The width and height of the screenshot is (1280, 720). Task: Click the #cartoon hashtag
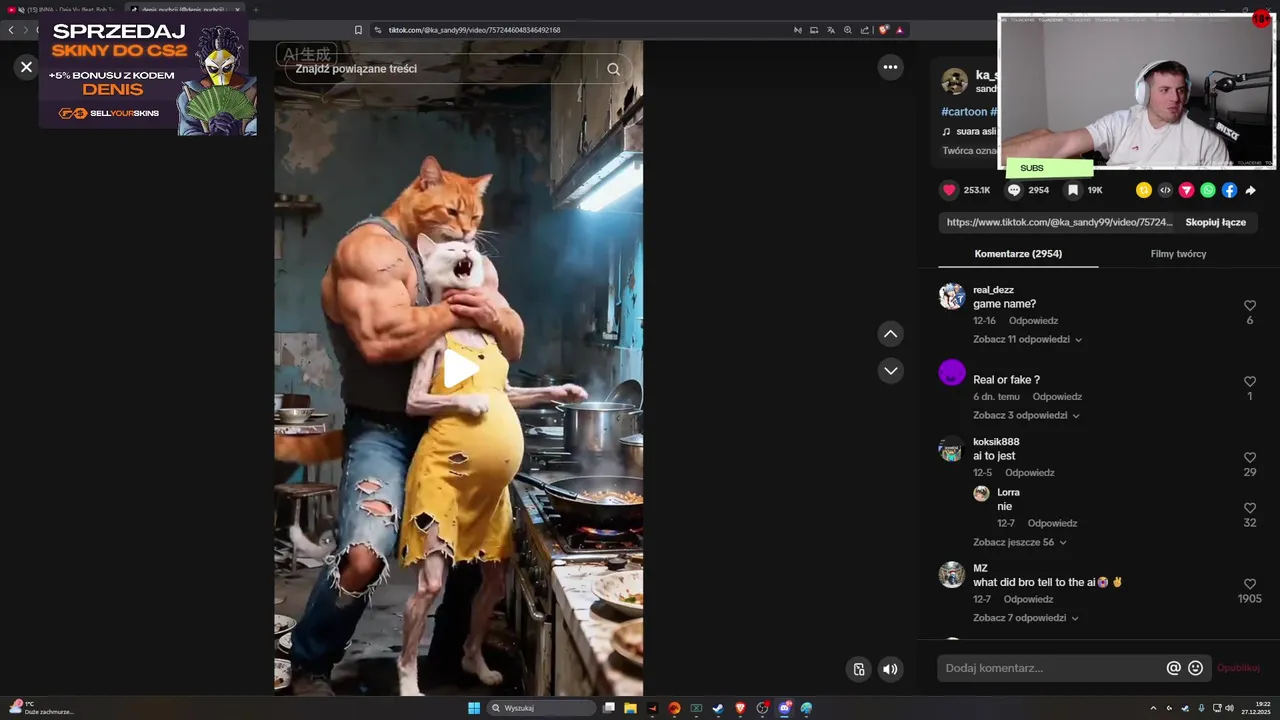964,112
